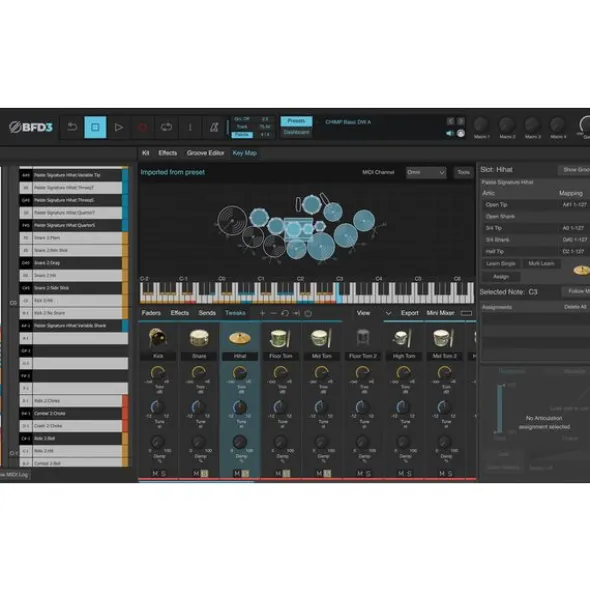The image size is (590, 591).
Task: Load next preset with right arrow
Action: [x=461, y=121]
